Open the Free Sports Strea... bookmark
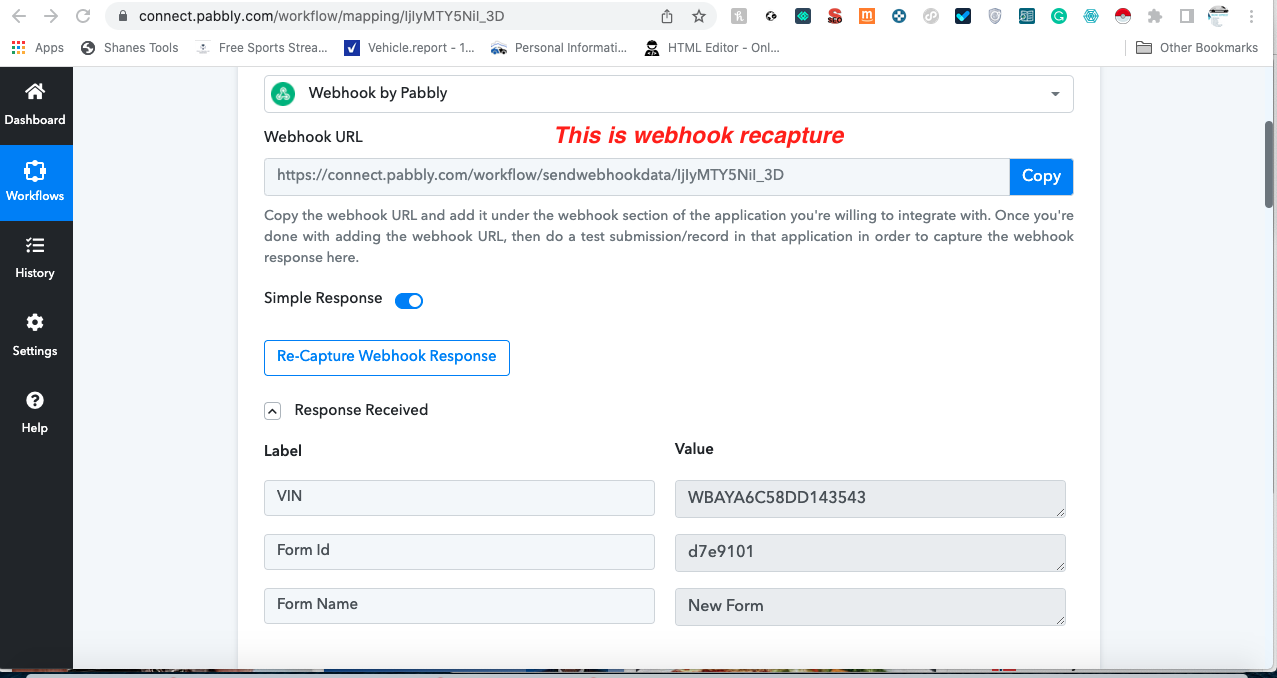 (x=262, y=47)
